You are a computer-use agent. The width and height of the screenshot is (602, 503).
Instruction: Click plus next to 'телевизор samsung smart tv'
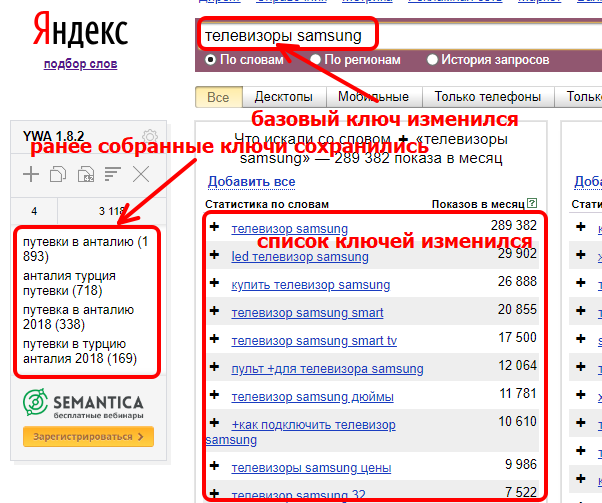[215, 340]
